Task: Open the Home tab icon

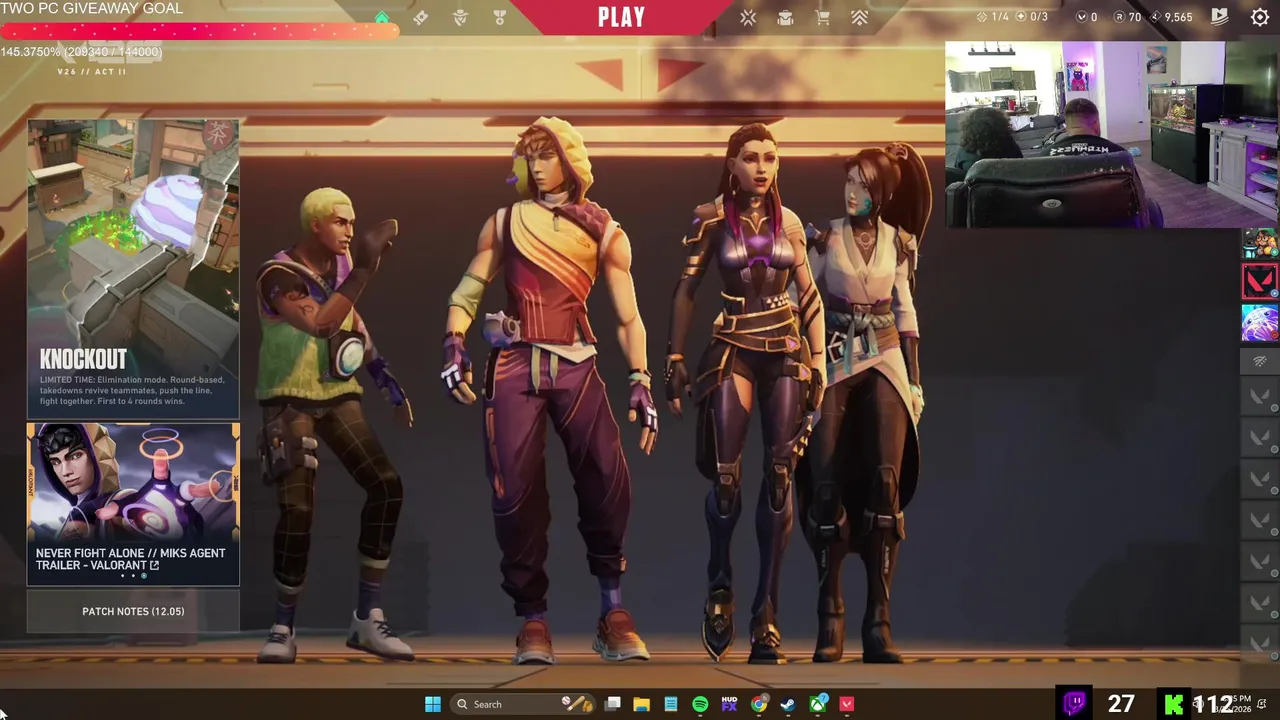Action: [382, 18]
